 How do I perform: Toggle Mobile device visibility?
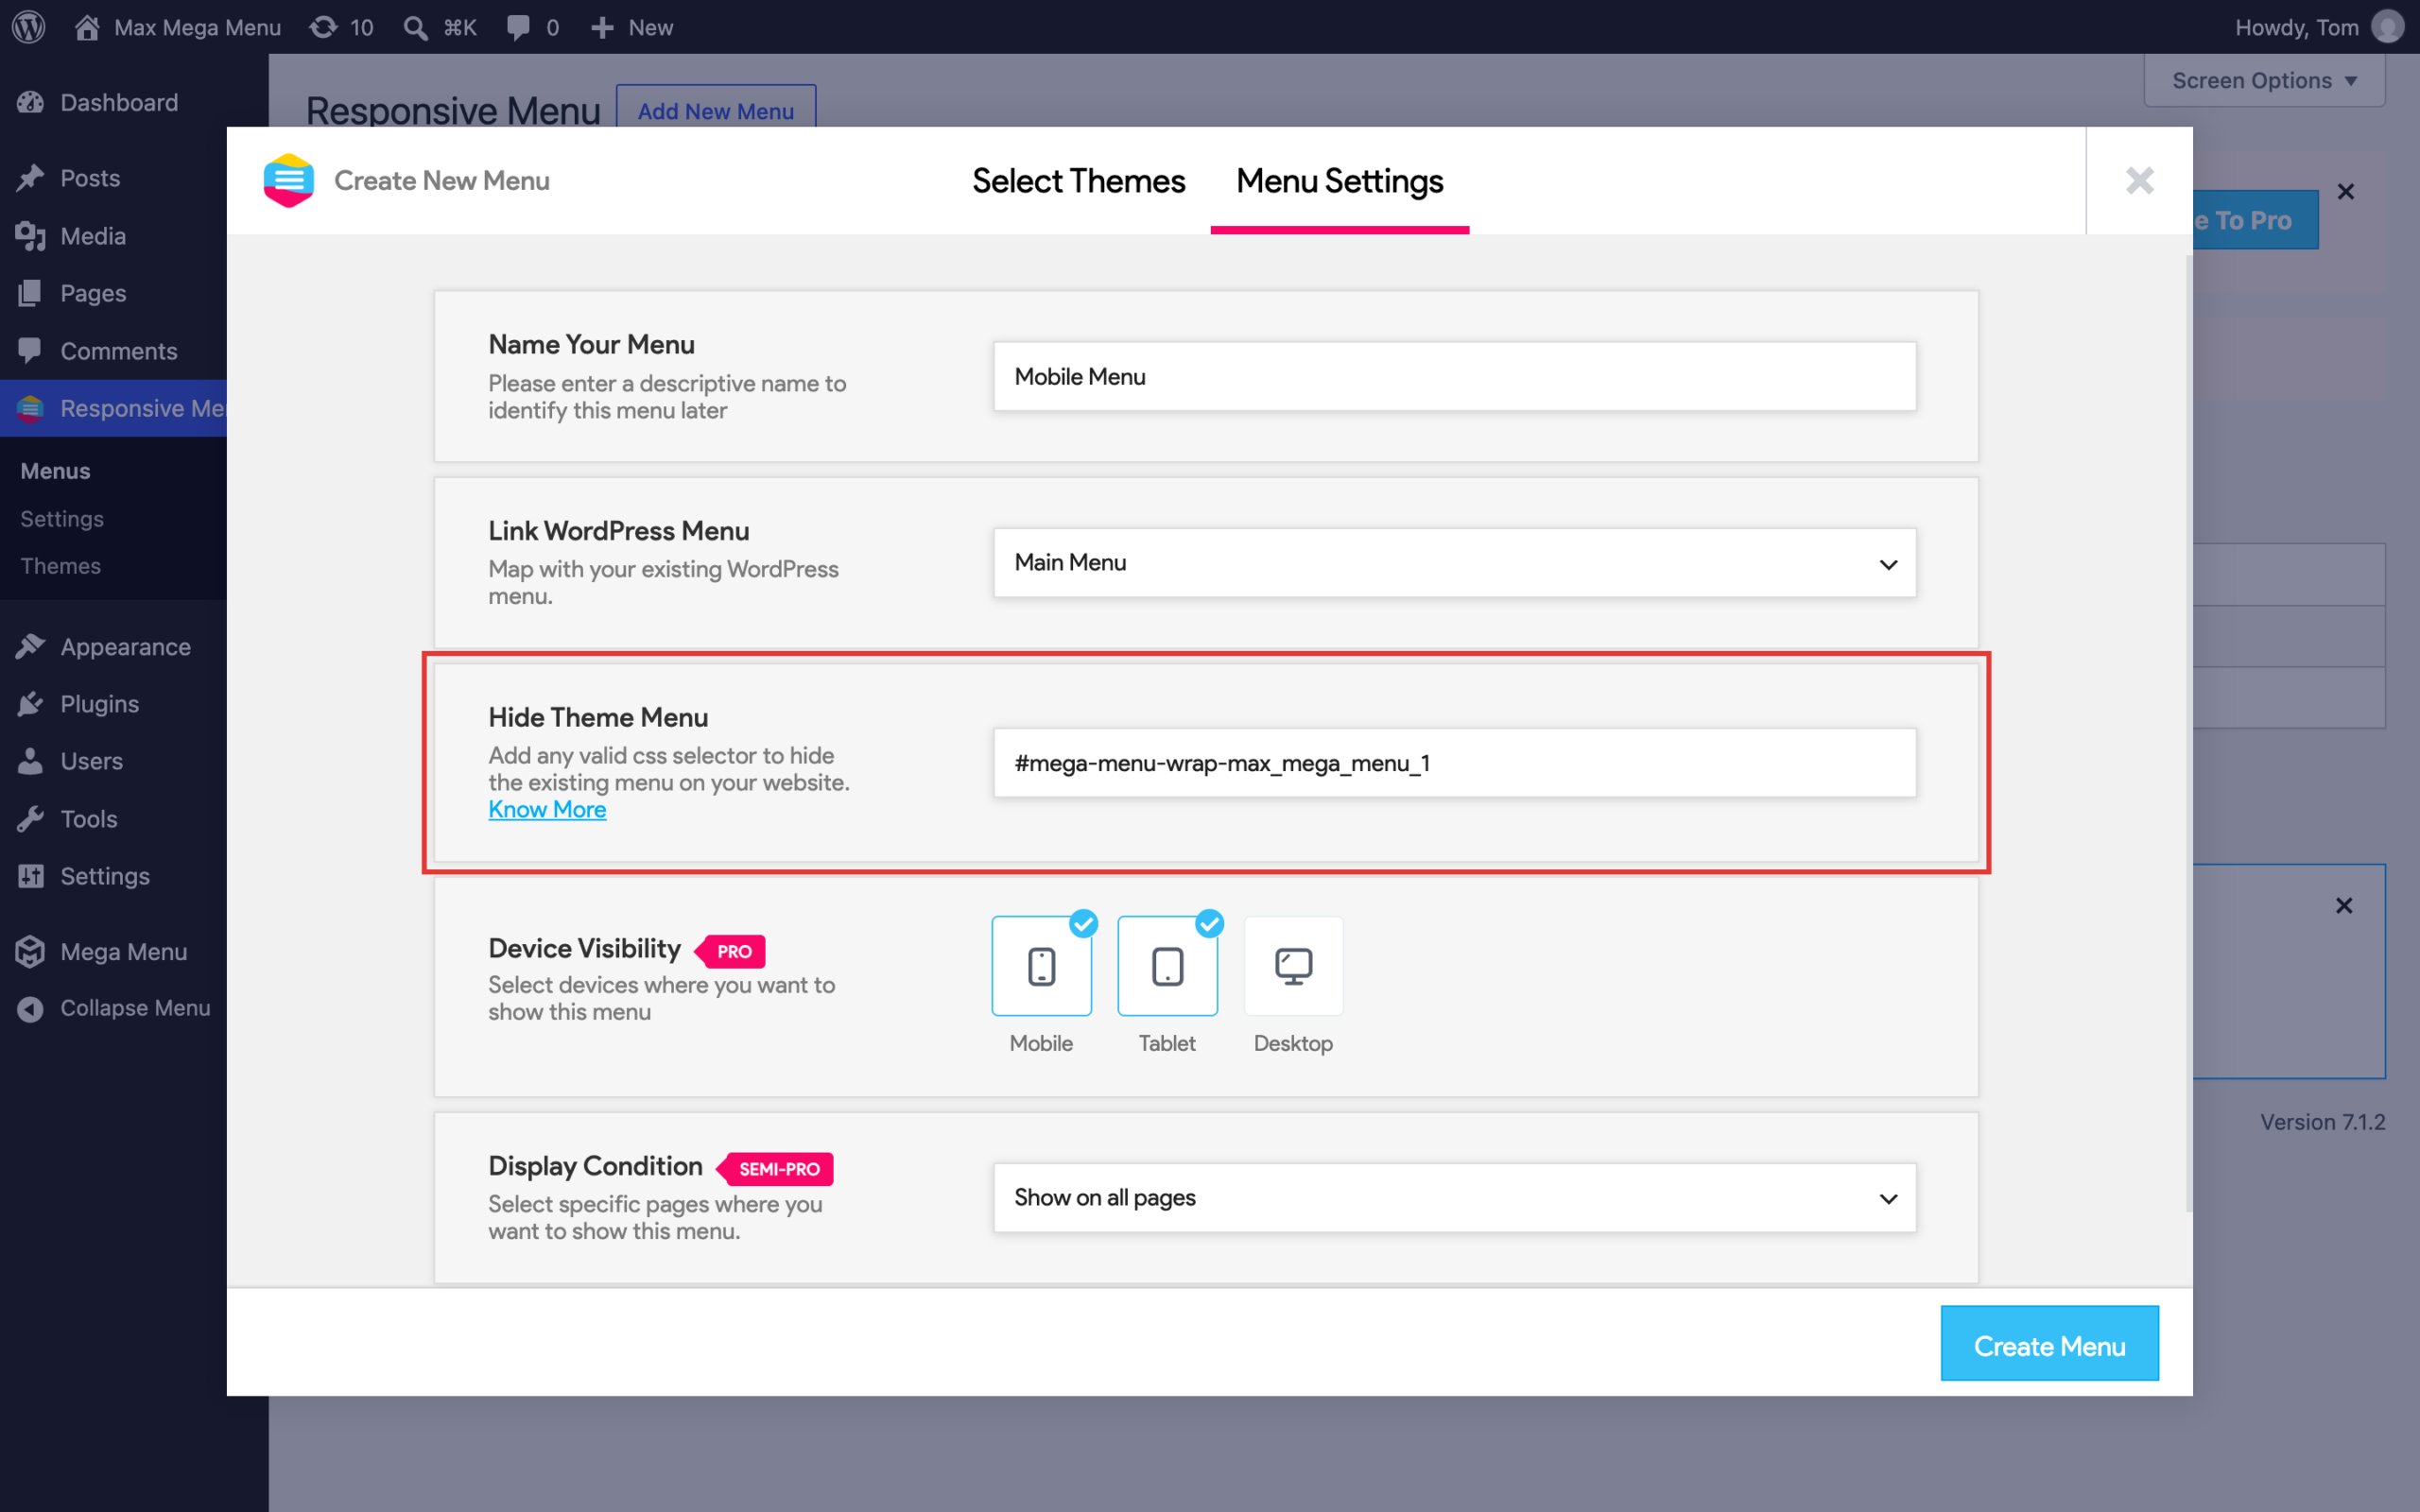(1041, 966)
